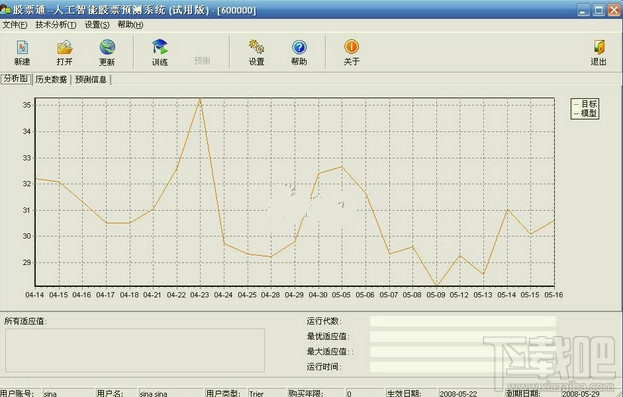The image size is (623, 397).
Task: Open the 设置(S) menu
Action: pyautogui.click(x=97, y=25)
